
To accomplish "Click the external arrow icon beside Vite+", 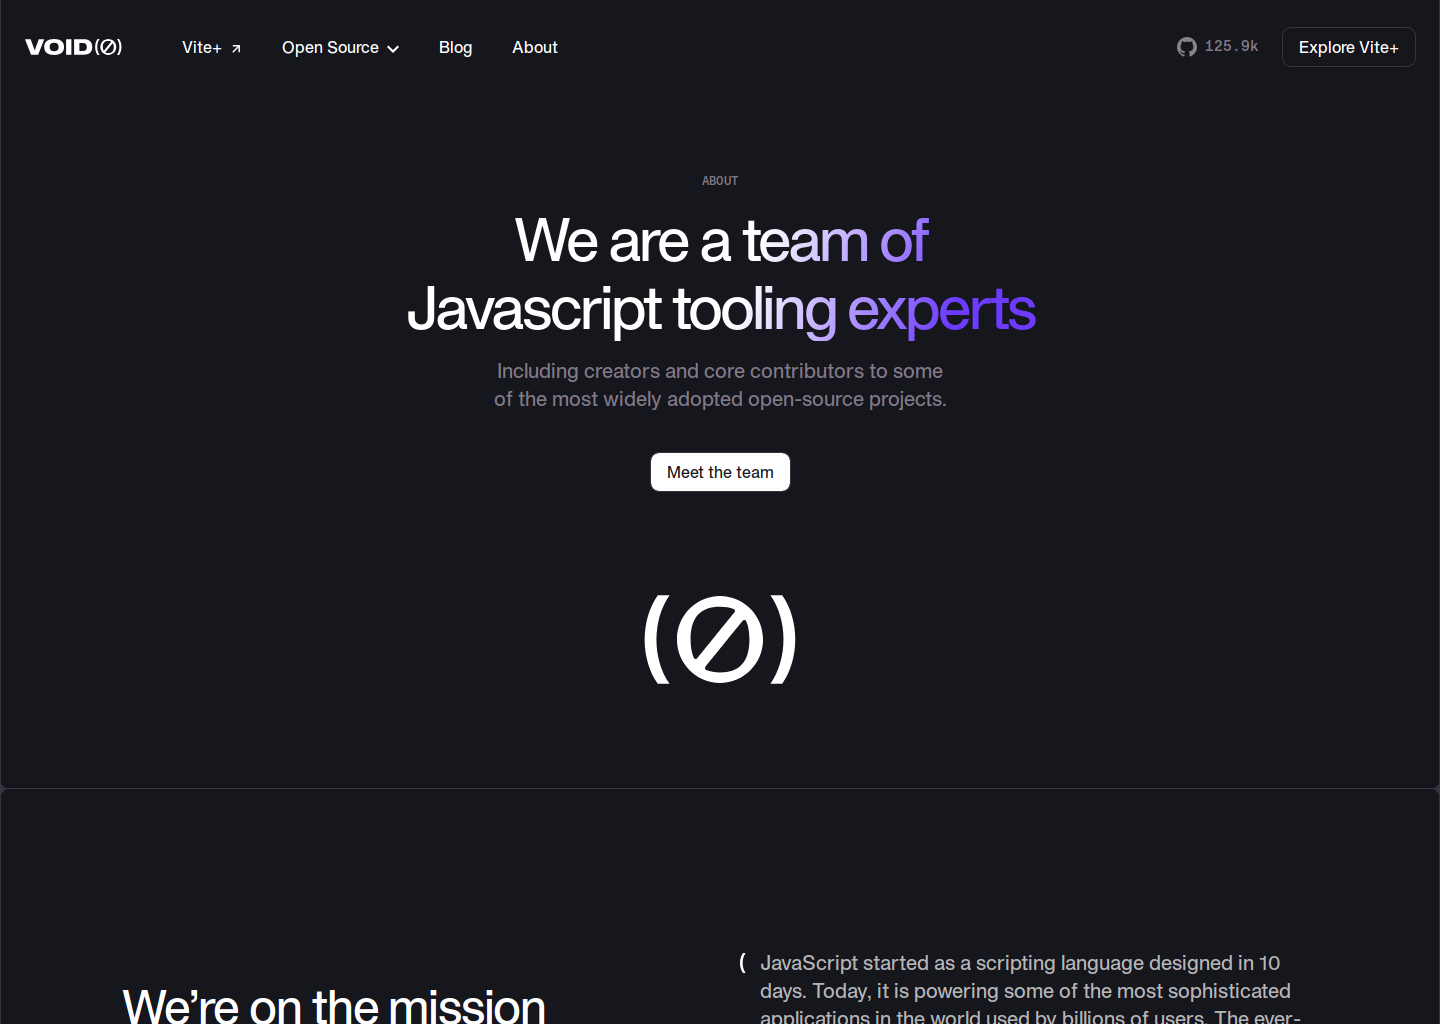I will (236, 48).
